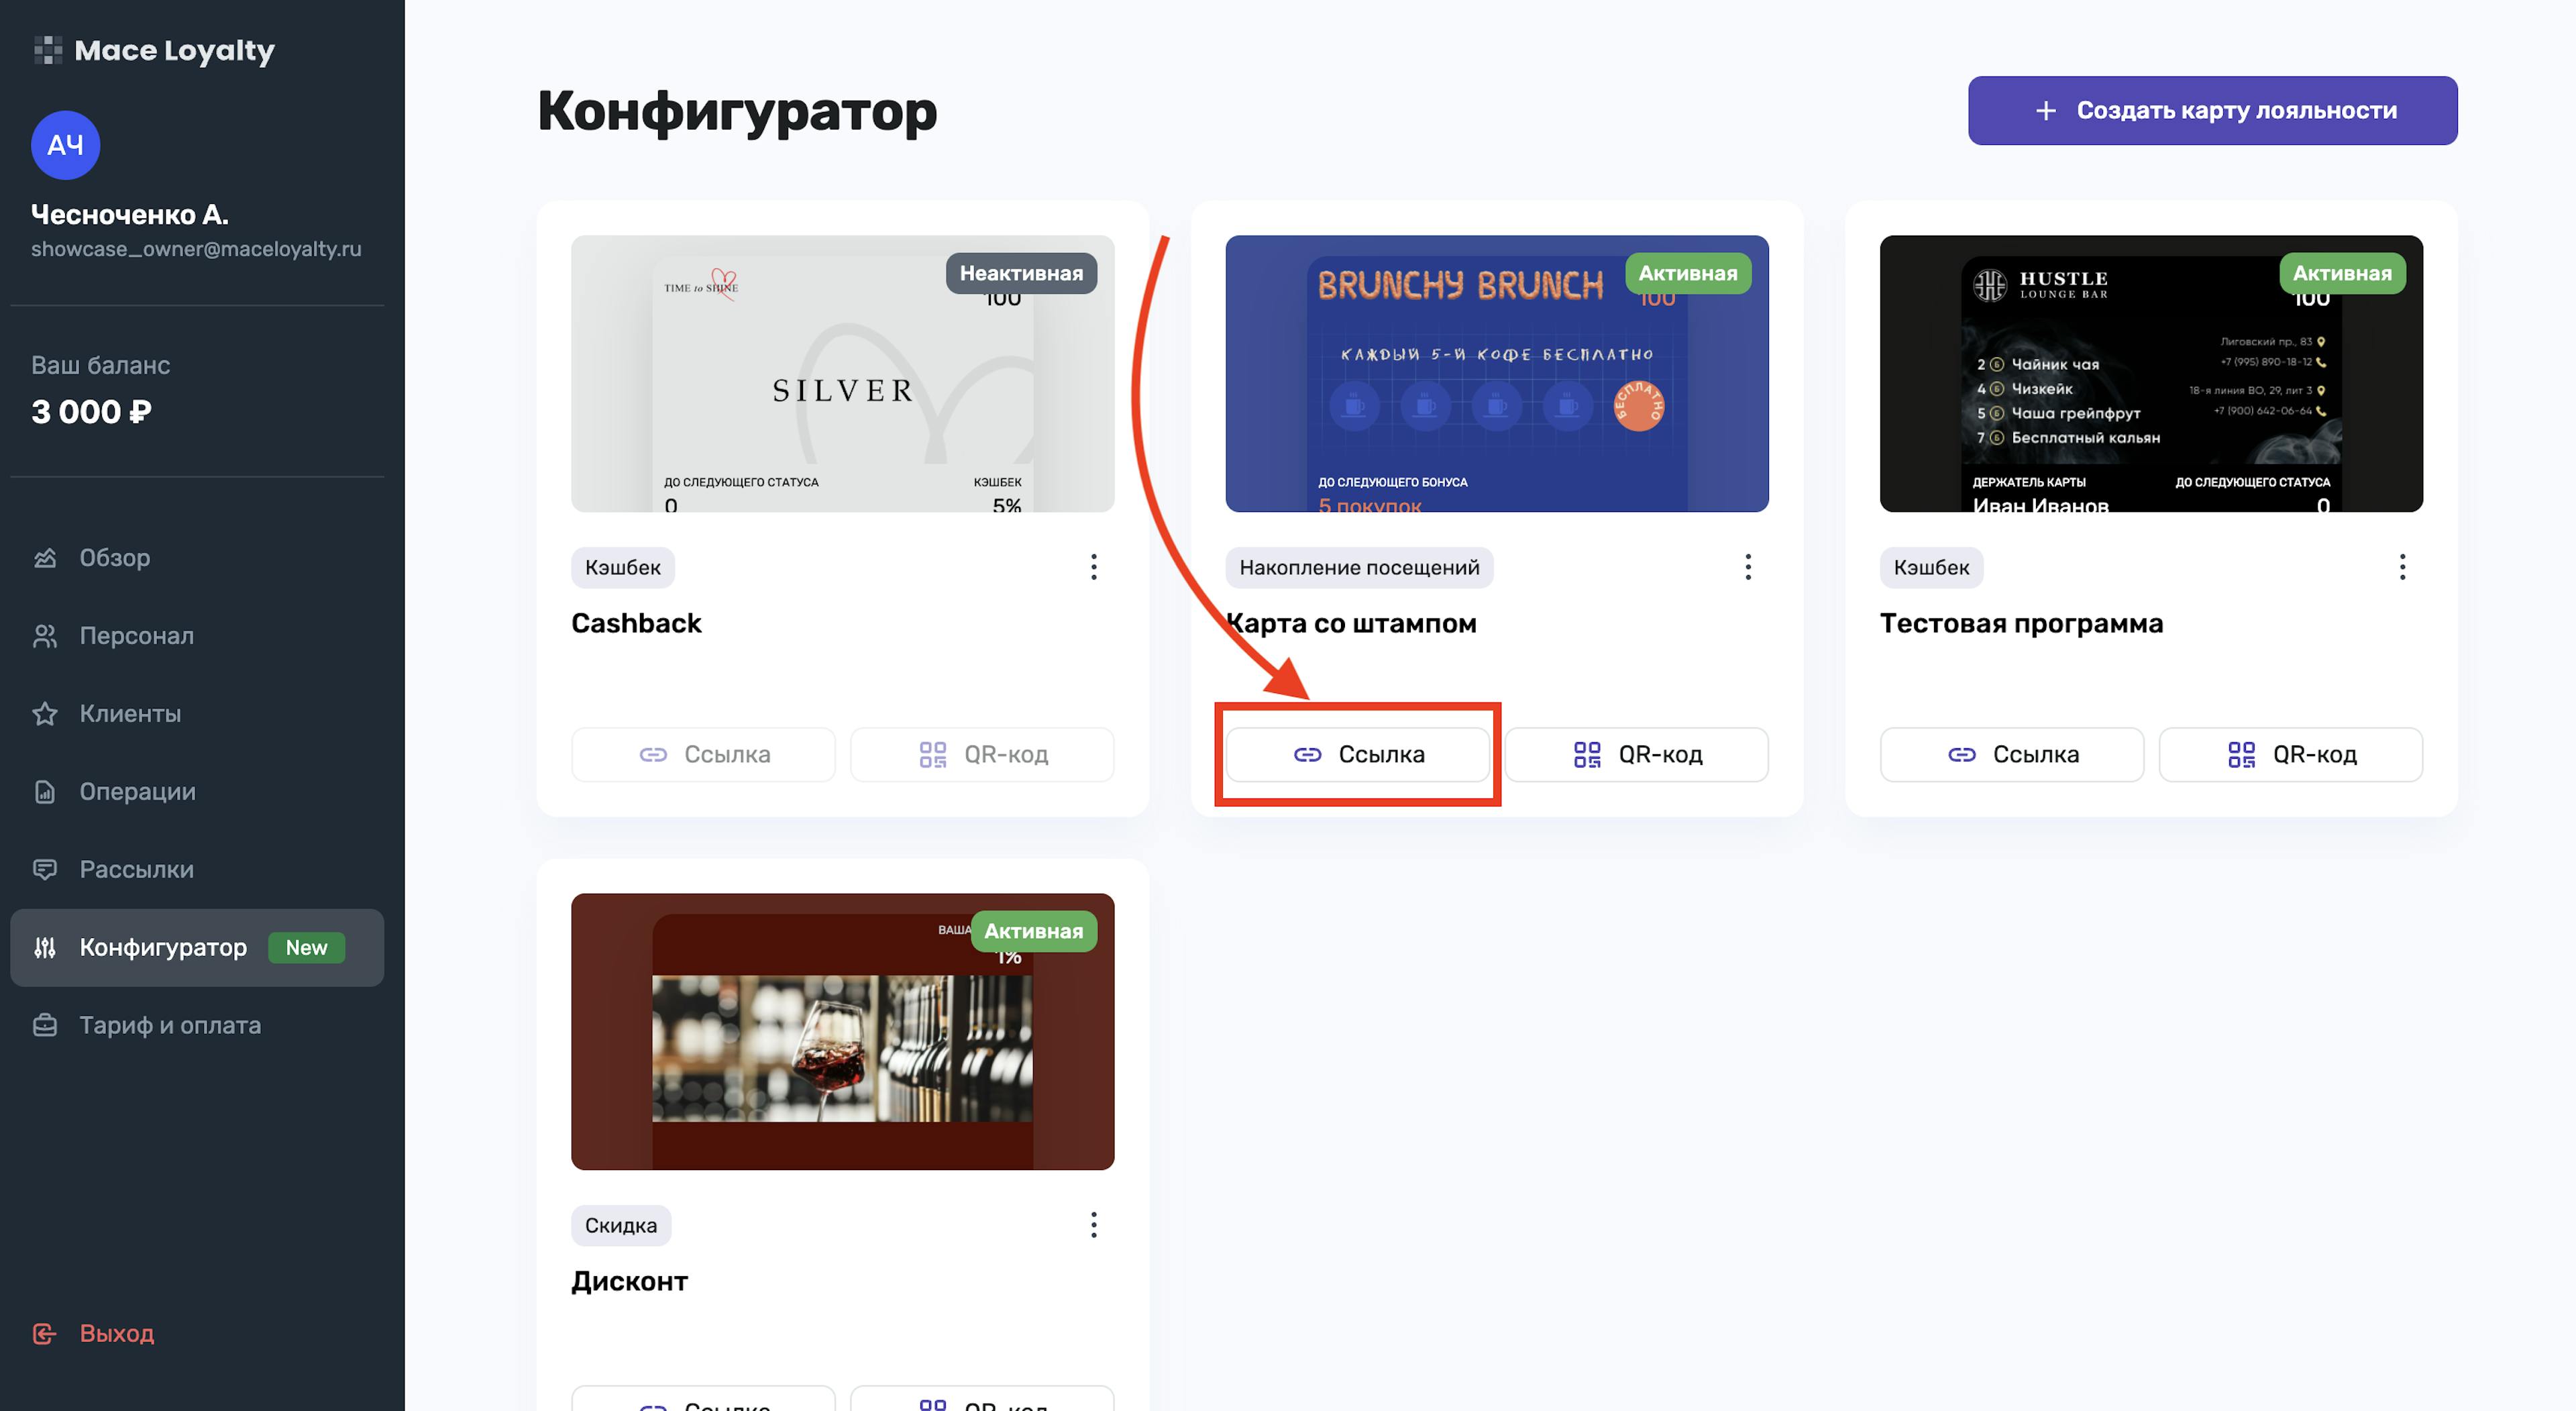
Task: Click the chain-link icon on Cashback Ссылка
Action: (653, 754)
